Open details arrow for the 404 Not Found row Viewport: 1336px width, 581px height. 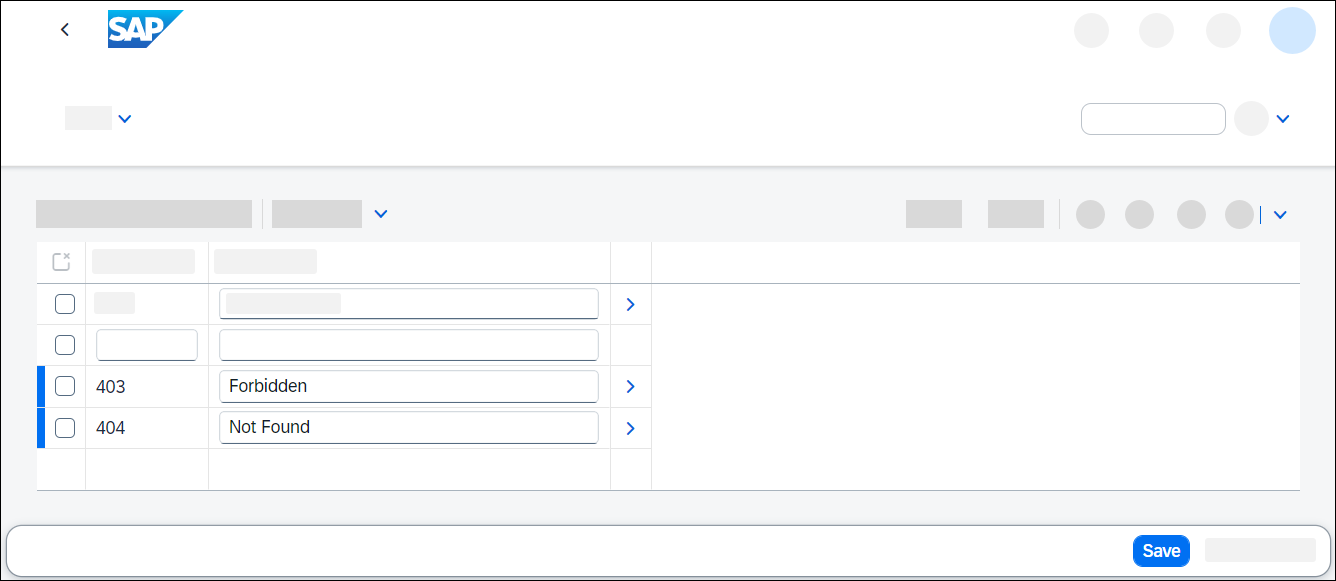[x=630, y=428]
